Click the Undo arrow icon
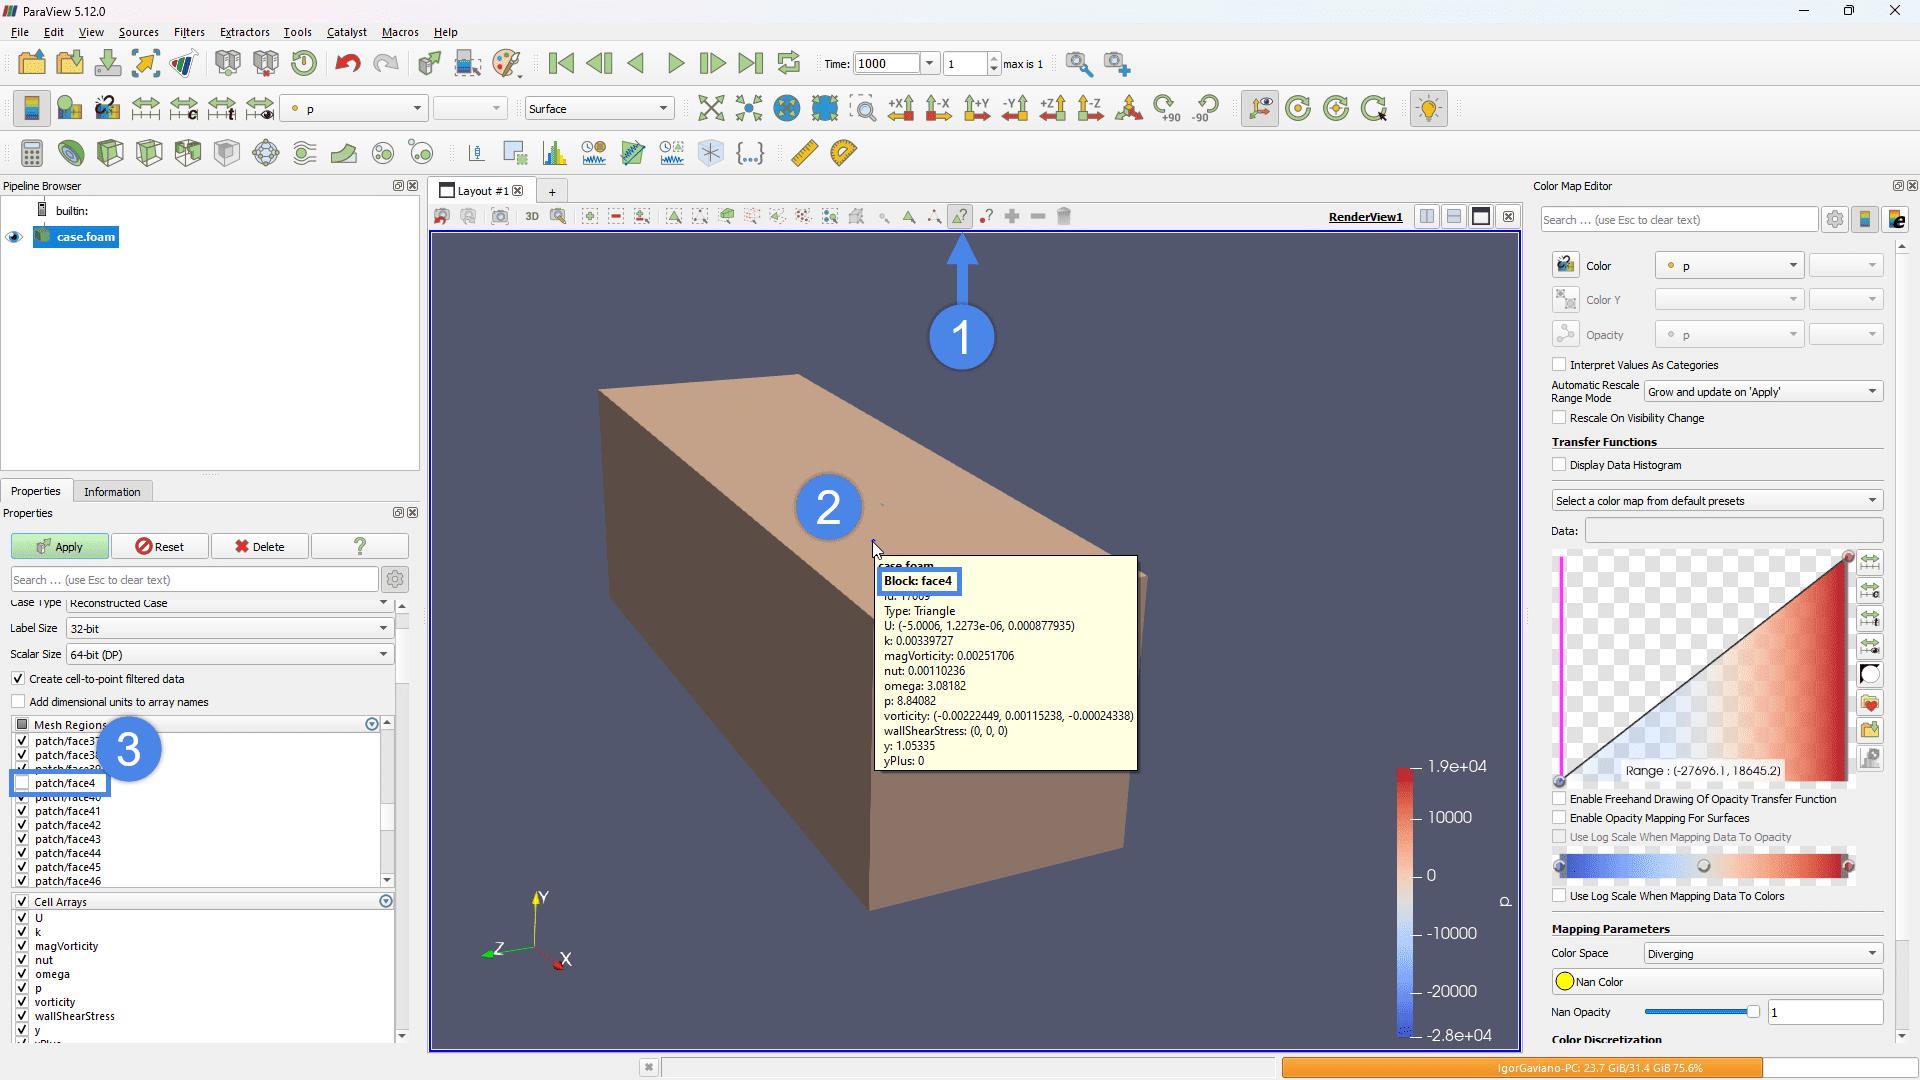 pos(347,64)
